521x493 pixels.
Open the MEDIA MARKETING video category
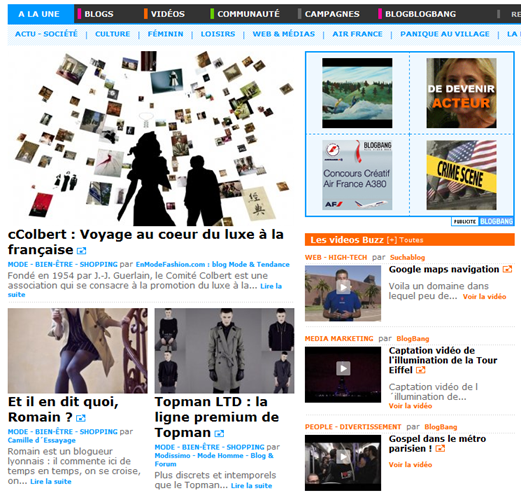pyautogui.click(x=339, y=339)
